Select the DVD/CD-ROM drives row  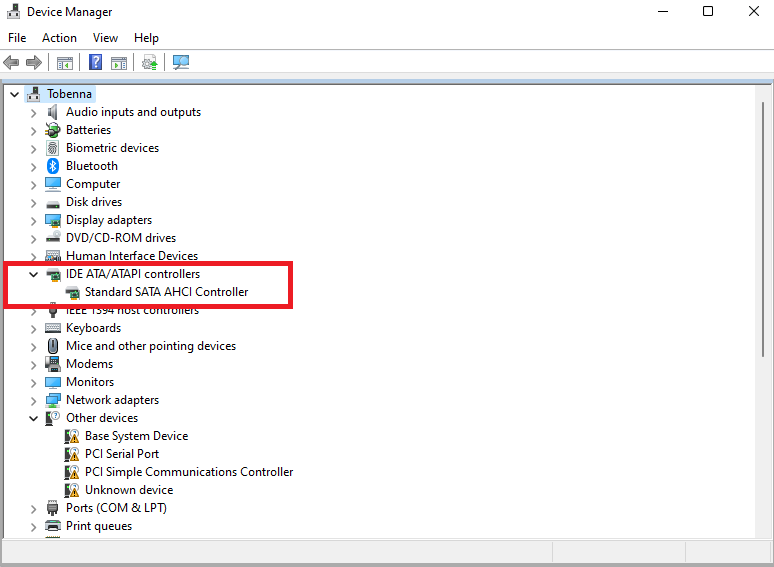pos(121,238)
